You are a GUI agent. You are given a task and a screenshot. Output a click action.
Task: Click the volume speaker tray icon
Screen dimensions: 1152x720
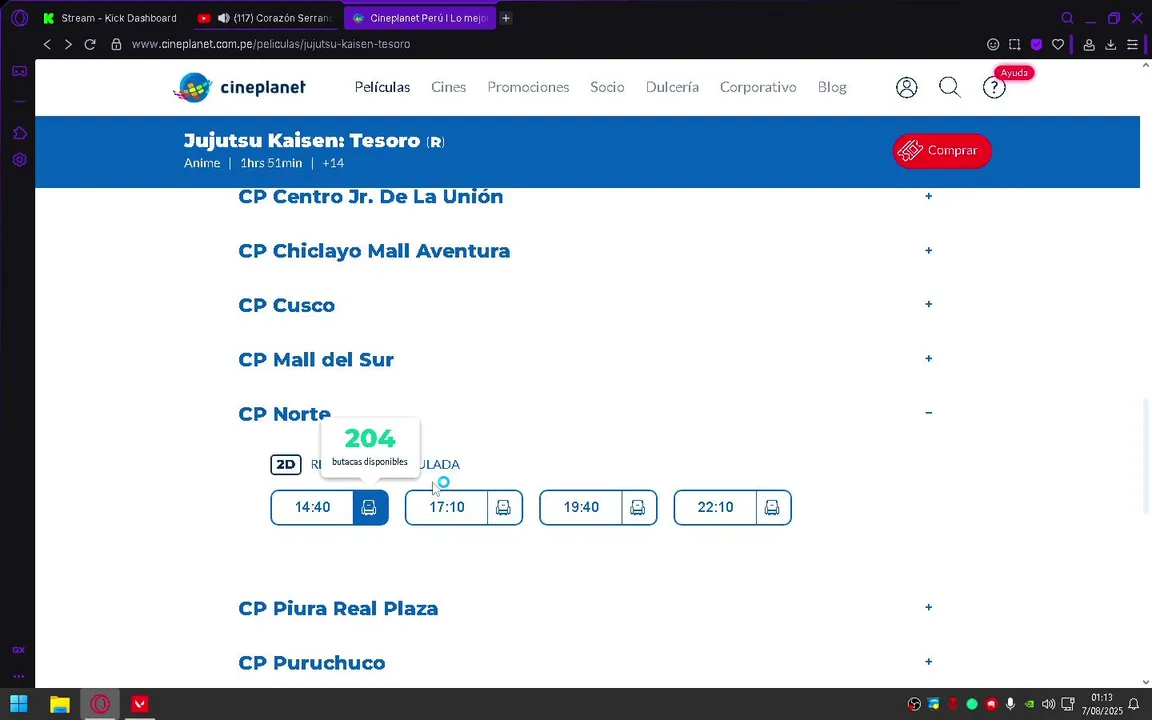coord(1048,704)
